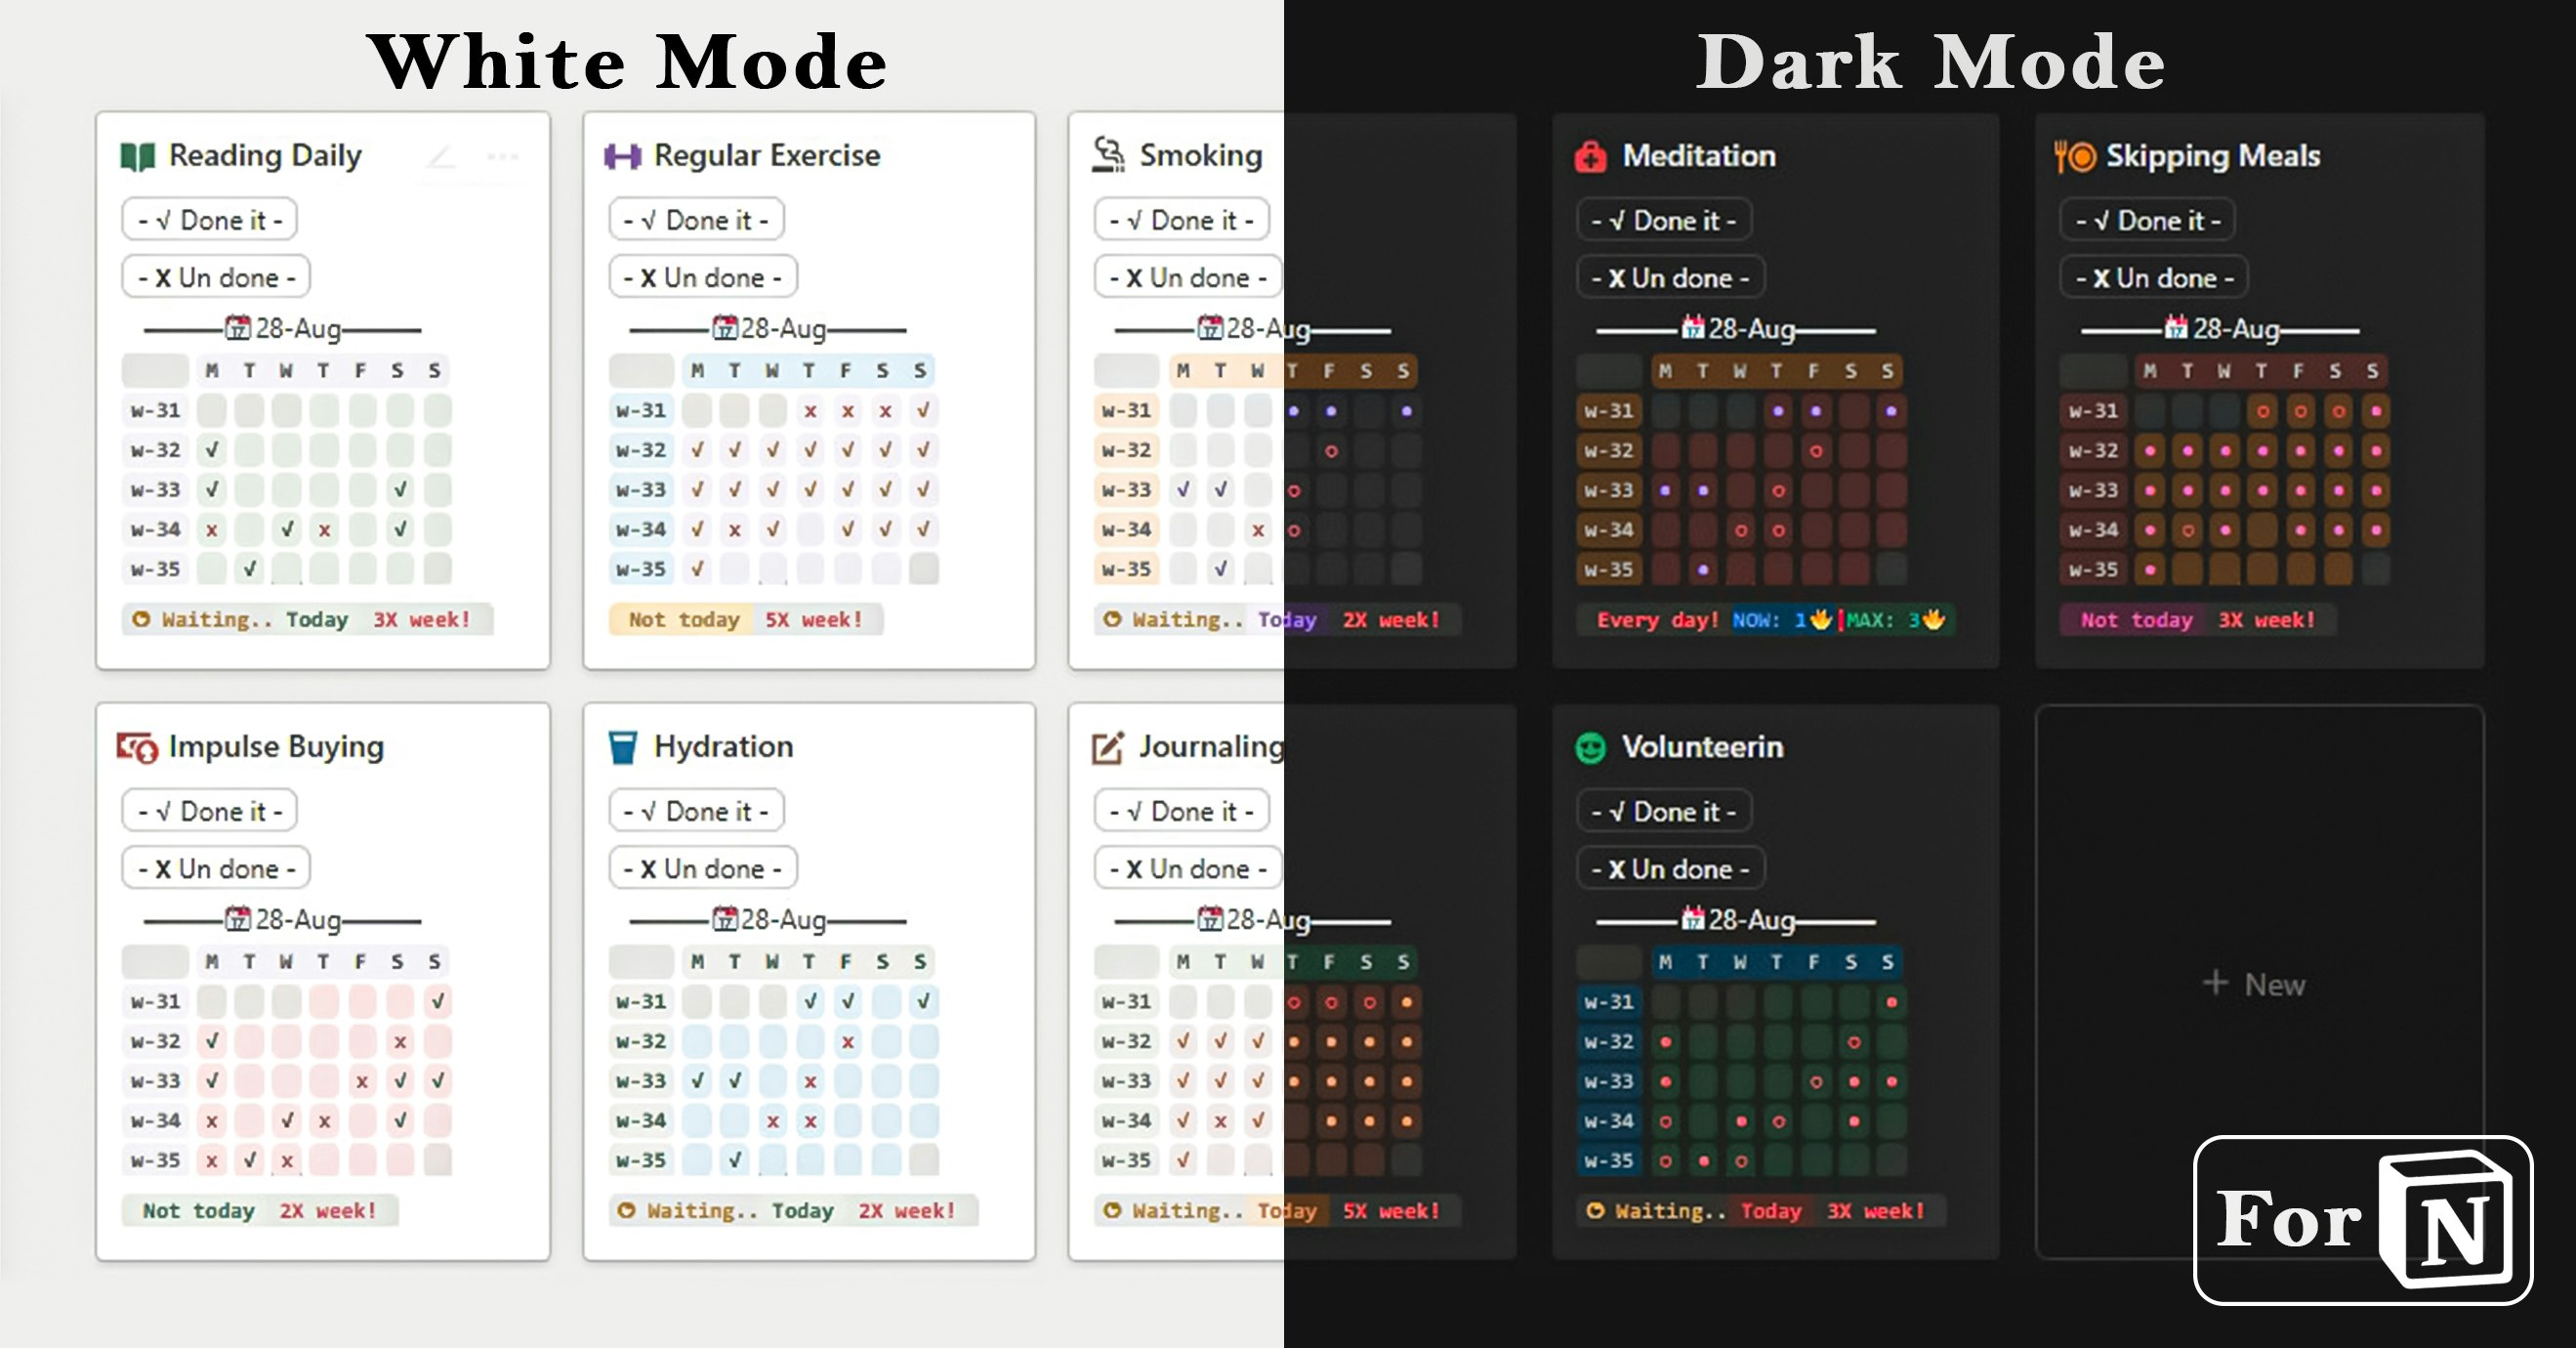
Task: Click the Smoking card icon
Action: pos(1108,155)
